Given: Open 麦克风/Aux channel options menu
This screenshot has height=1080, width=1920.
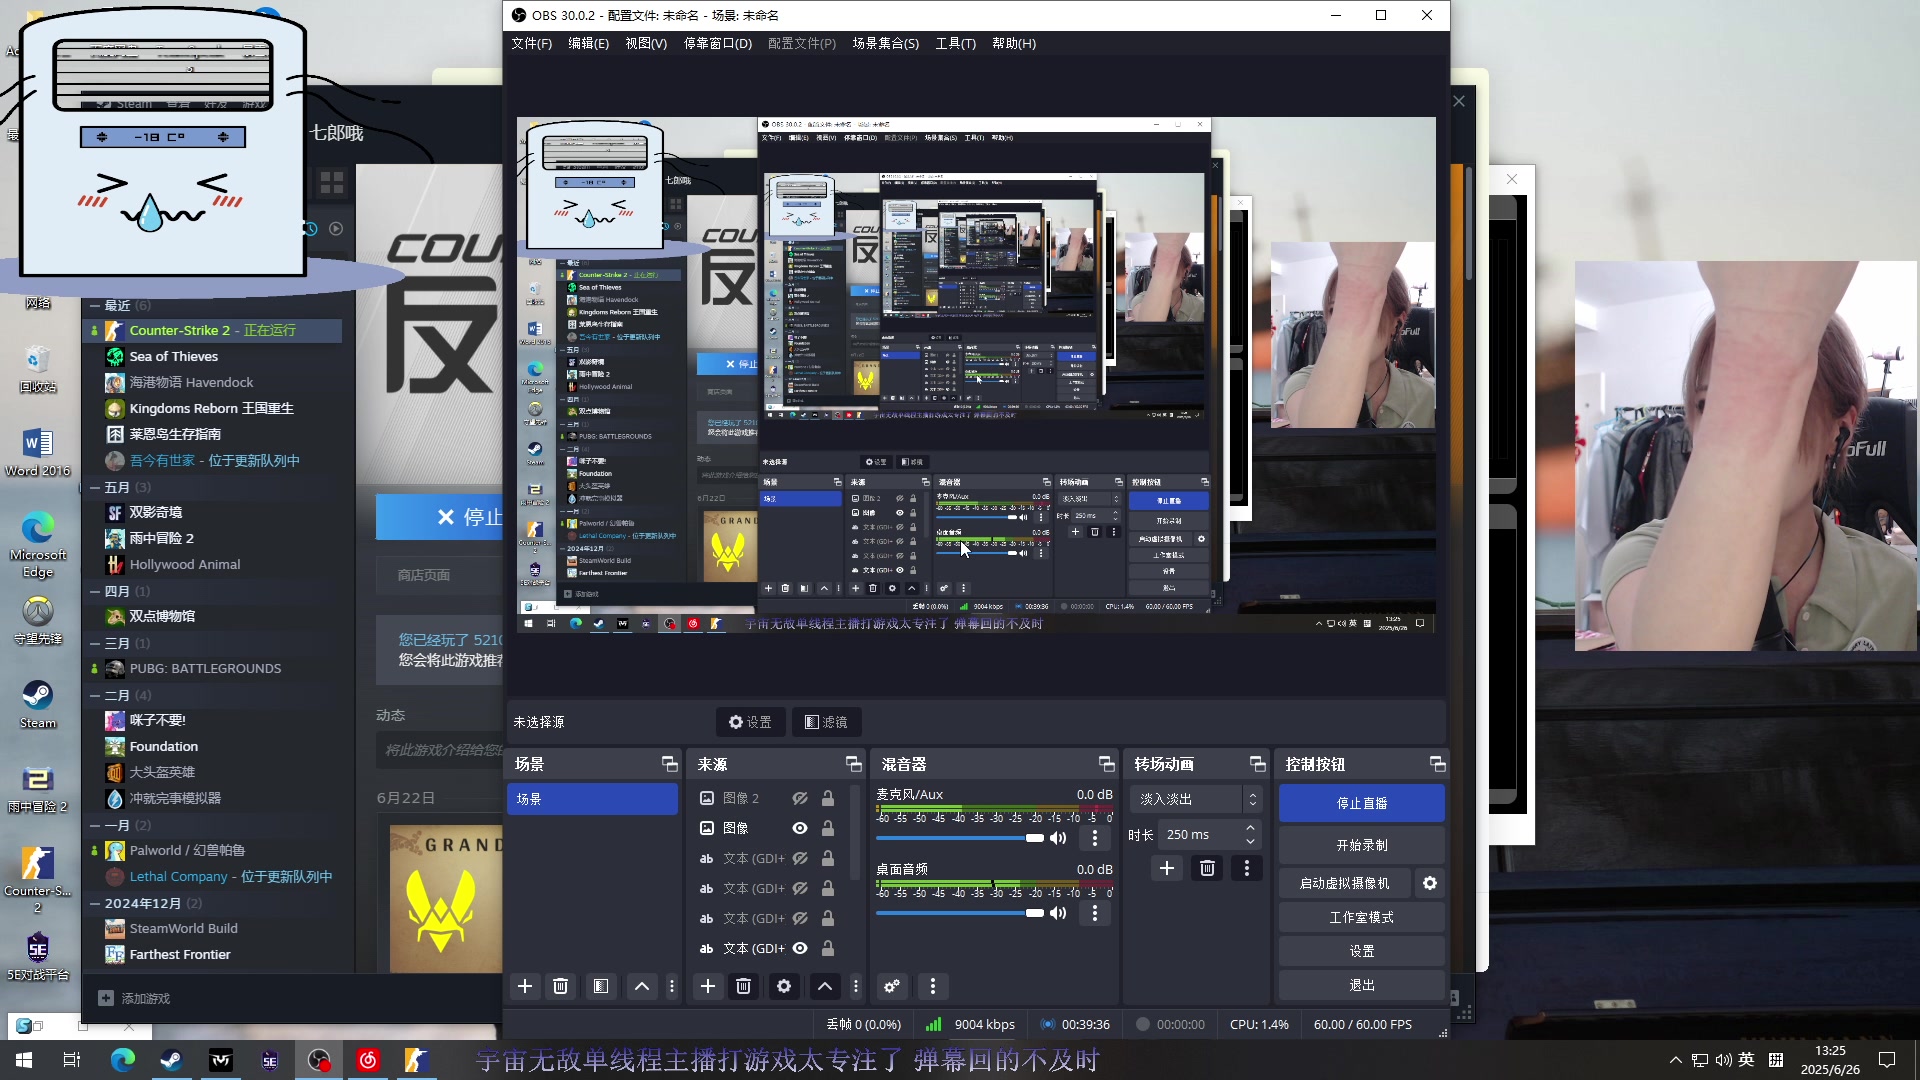Looking at the screenshot, I should click(1095, 838).
